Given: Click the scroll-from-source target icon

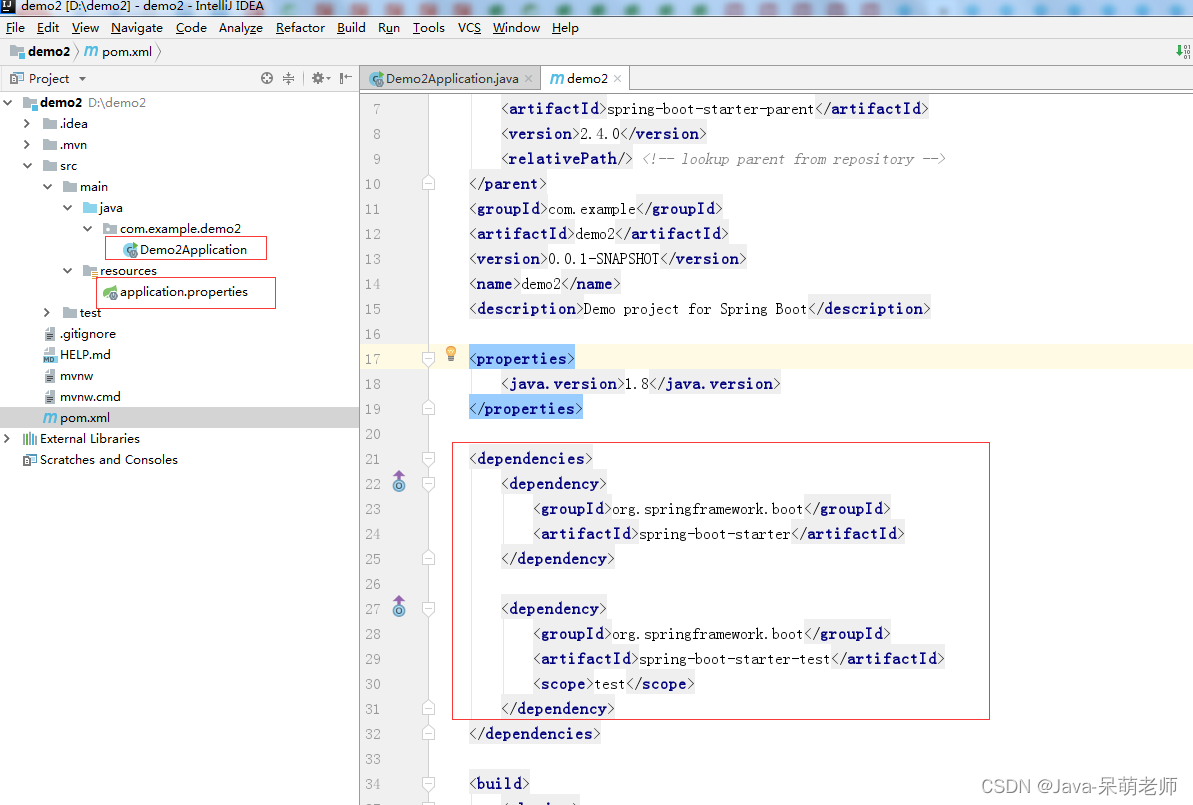Looking at the screenshot, I should tap(266, 78).
